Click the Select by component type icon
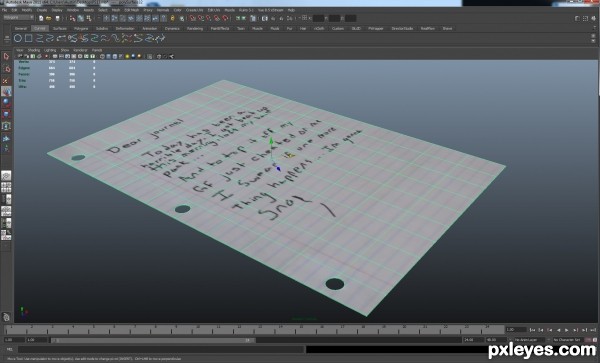 point(89,18)
